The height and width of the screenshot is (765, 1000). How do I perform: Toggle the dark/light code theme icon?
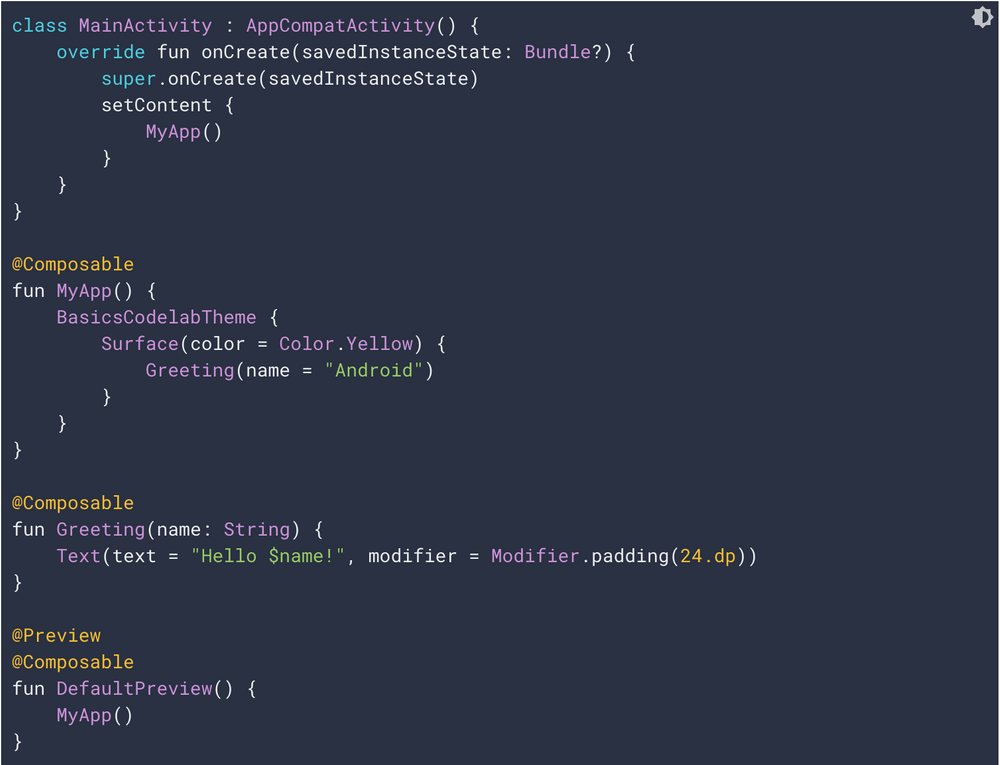982,17
